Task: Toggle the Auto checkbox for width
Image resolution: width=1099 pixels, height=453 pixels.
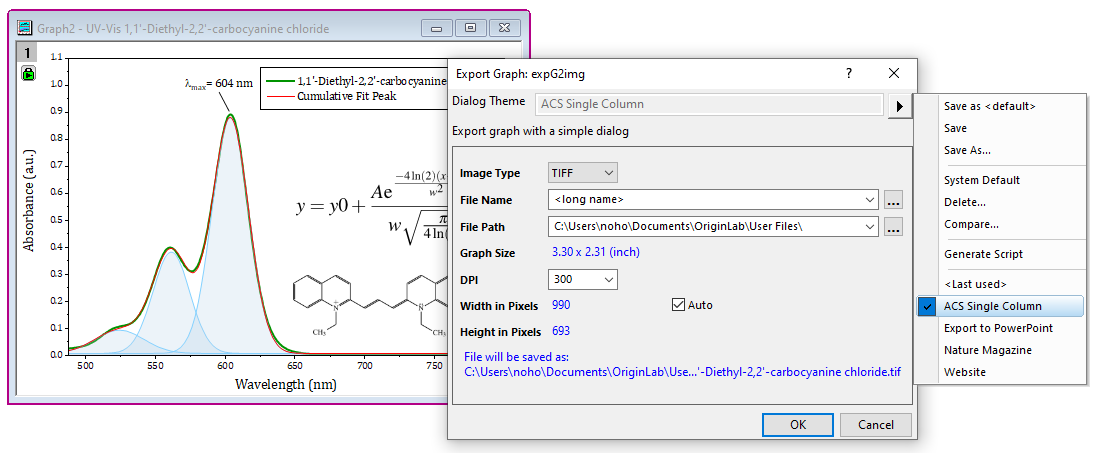Action: point(679,305)
